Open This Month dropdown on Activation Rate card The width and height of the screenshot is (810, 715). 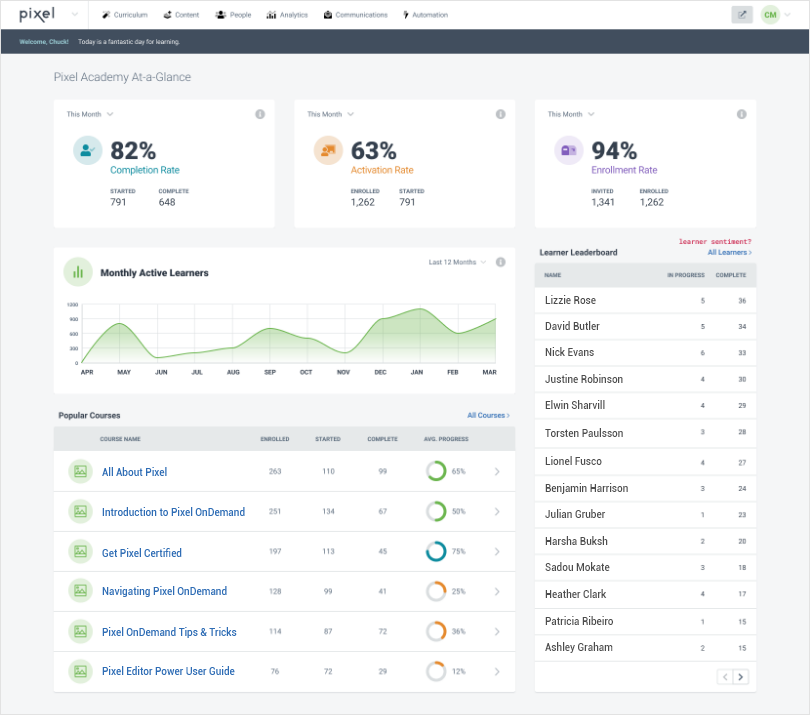point(331,114)
